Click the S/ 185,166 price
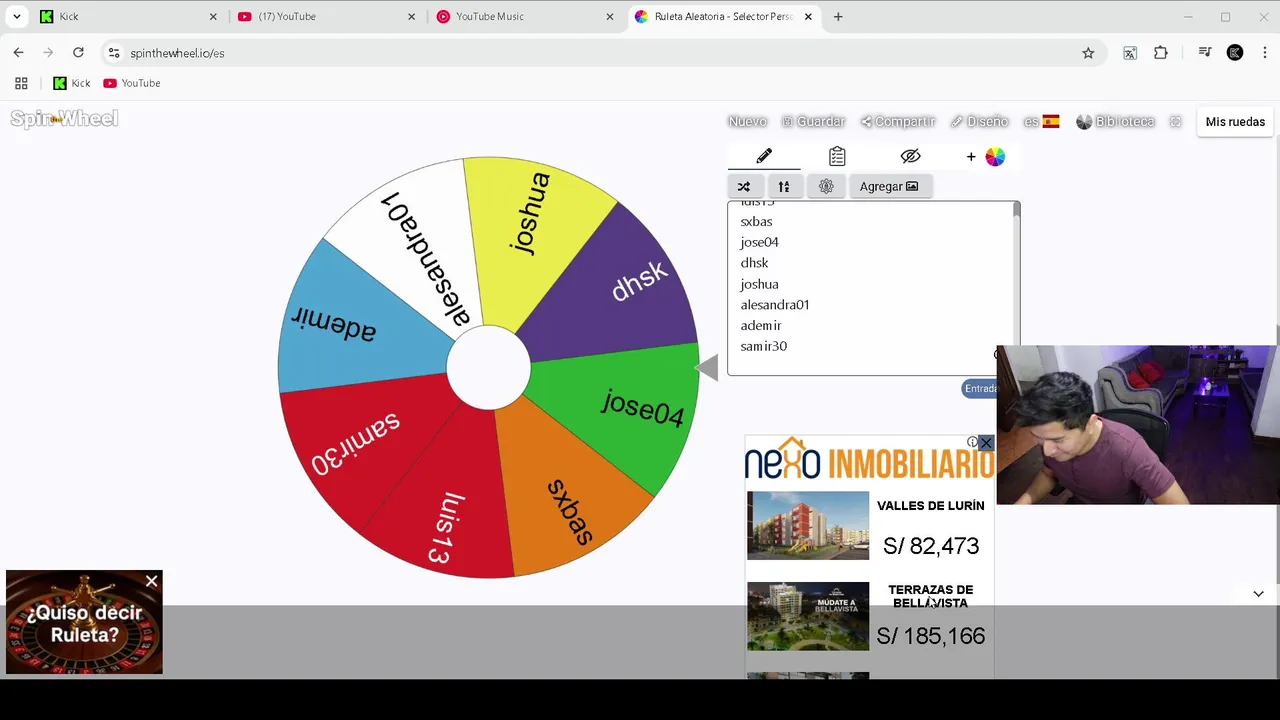The height and width of the screenshot is (720, 1280). (x=931, y=636)
